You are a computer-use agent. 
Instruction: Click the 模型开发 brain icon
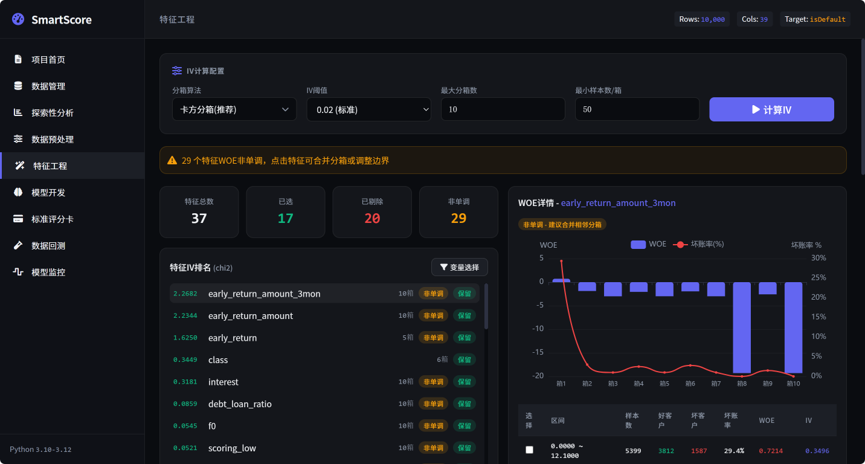click(x=18, y=192)
